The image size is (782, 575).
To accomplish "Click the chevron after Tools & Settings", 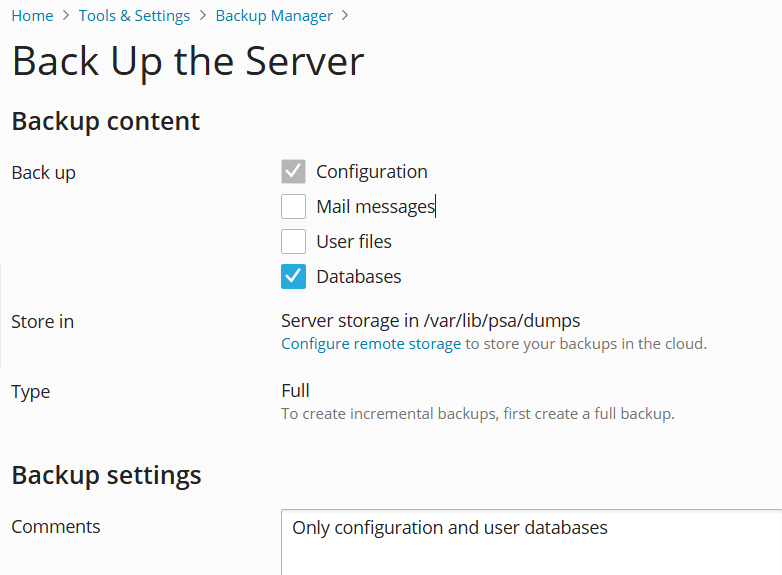I will click(x=202, y=15).
